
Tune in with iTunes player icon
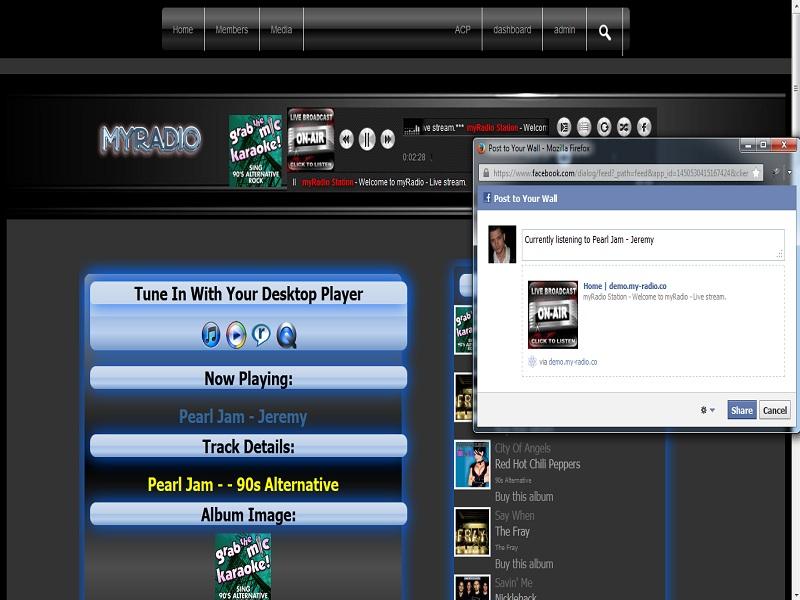pos(211,335)
